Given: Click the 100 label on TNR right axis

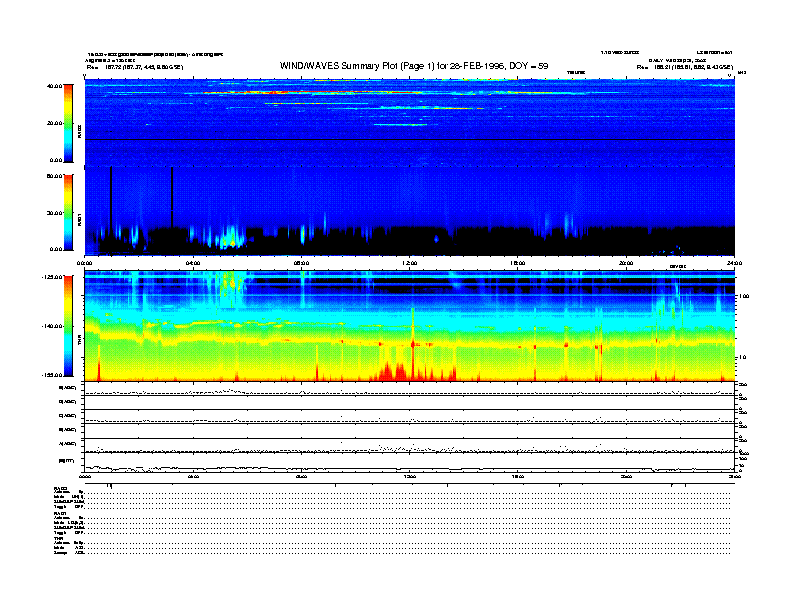Looking at the screenshot, I should (x=744, y=296).
